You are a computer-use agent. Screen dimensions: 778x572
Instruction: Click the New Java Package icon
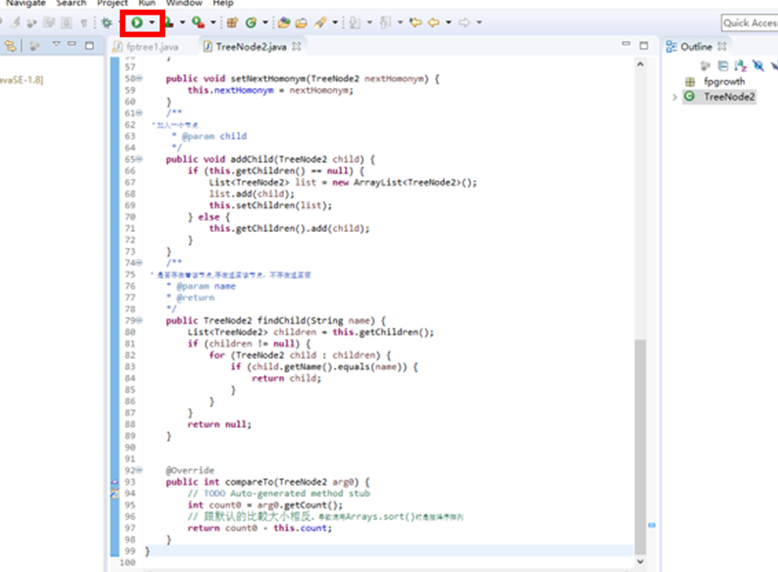(231, 22)
